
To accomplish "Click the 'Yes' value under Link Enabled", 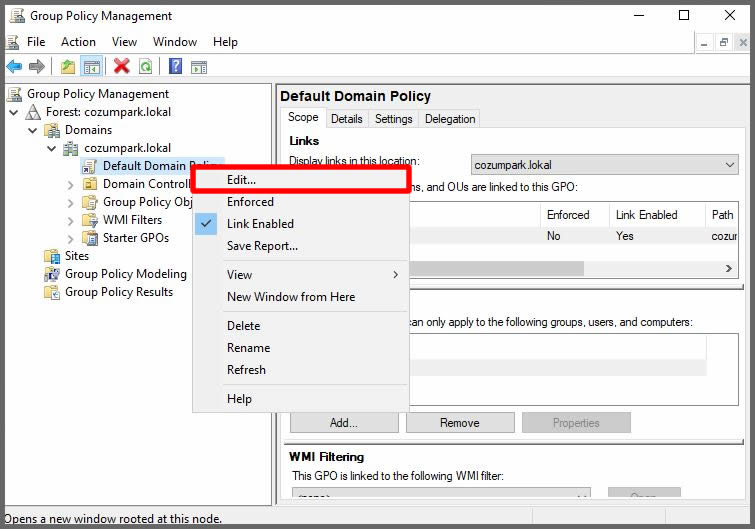I will point(625,236).
